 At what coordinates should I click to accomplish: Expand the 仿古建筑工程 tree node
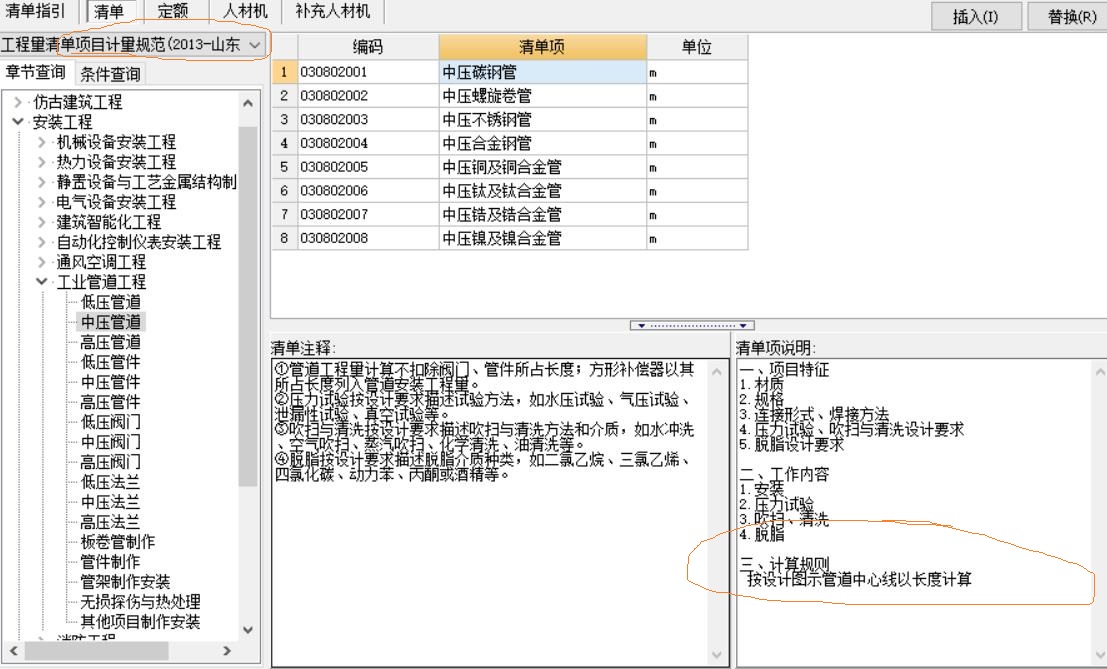coord(18,102)
